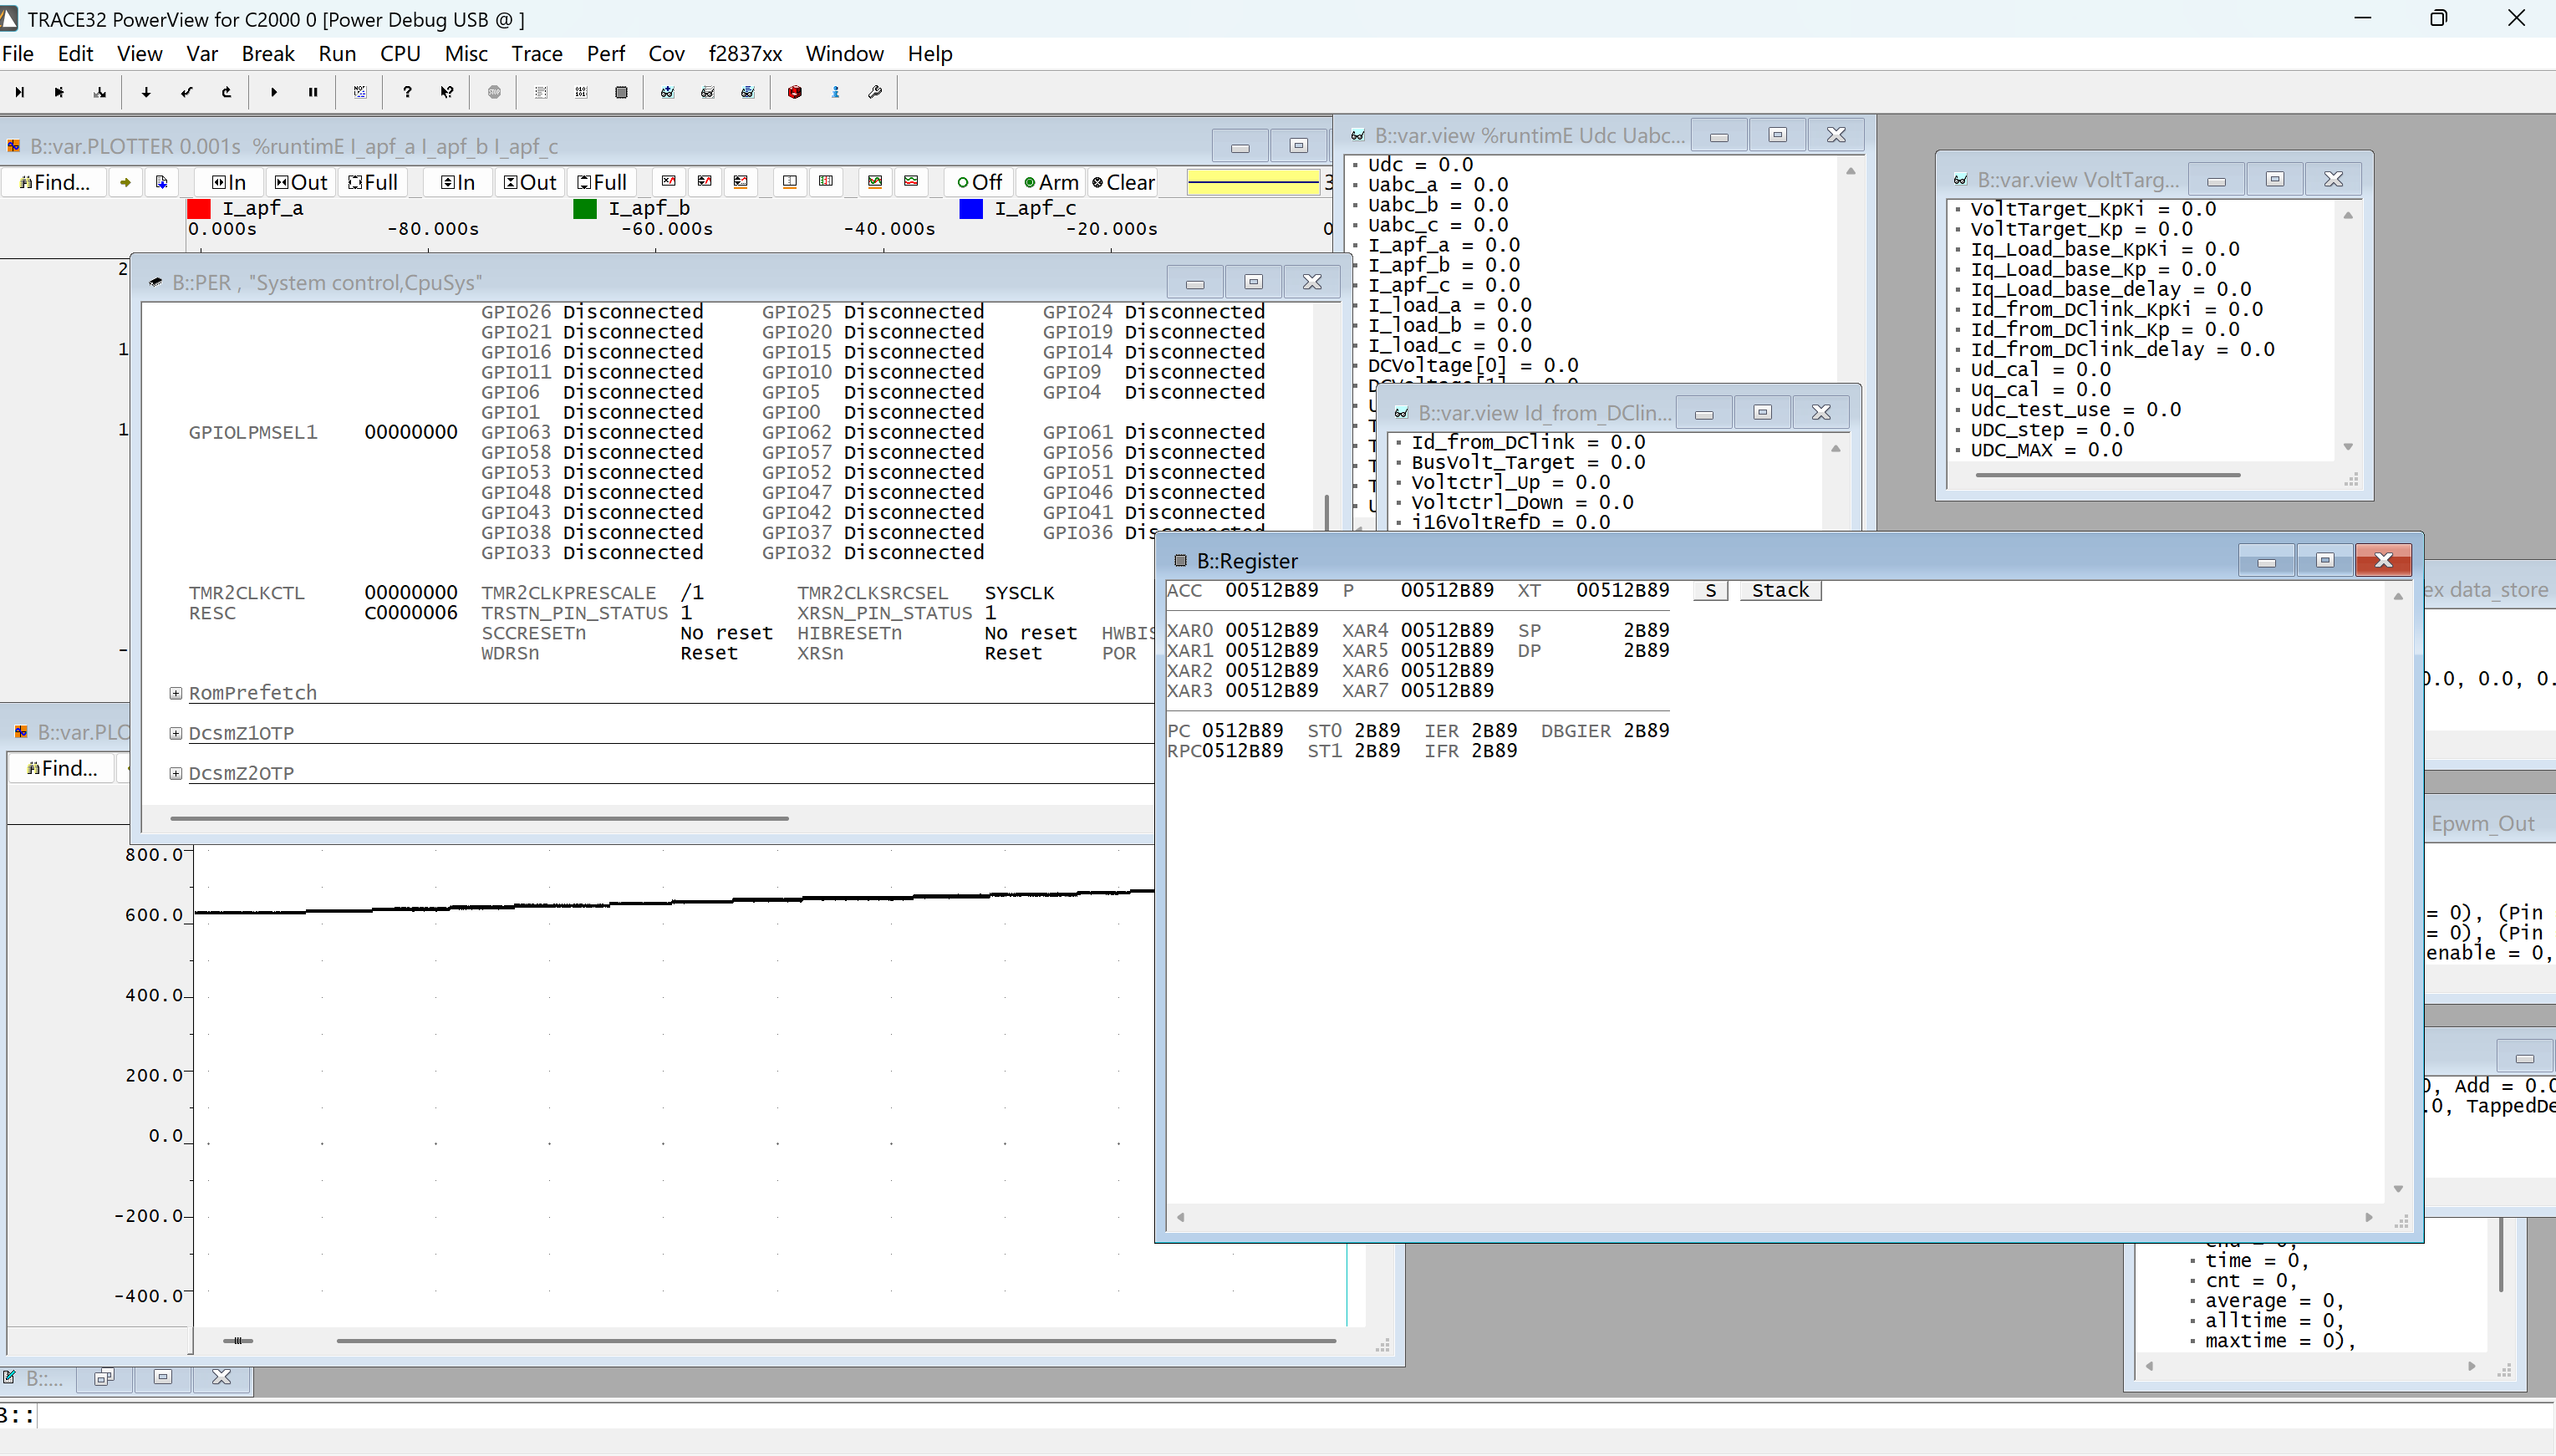The width and height of the screenshot is (2556, 1456).
Task: Expand the DcsmZ1OTP tree node
Action: click(176, 733)
